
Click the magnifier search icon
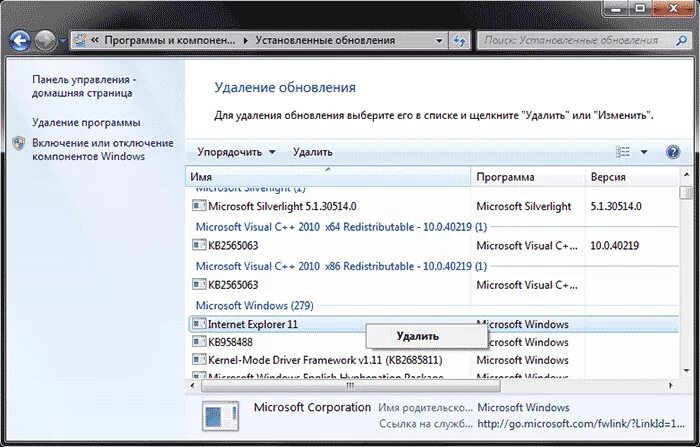tap(681, 41)
